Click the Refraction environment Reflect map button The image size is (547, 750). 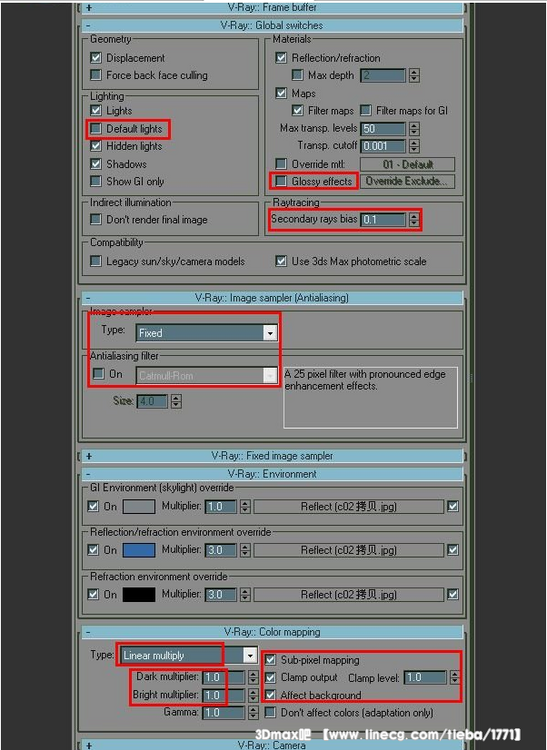click(x=349, y=595)
